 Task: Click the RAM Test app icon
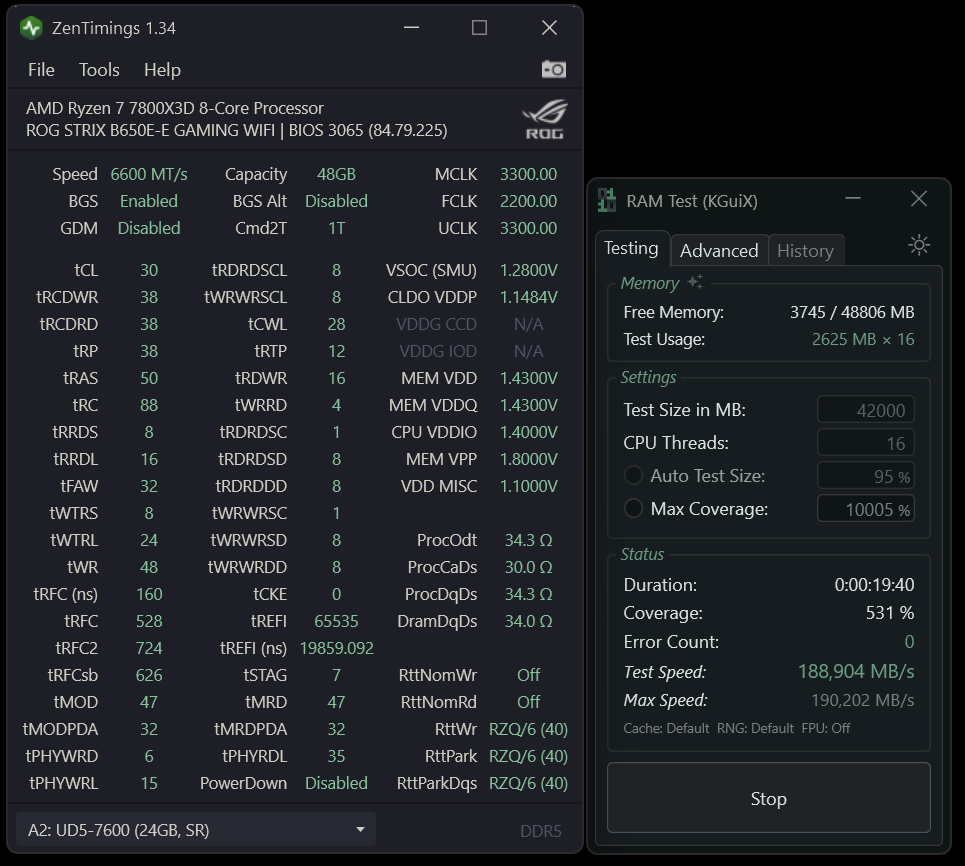(607, 201)
